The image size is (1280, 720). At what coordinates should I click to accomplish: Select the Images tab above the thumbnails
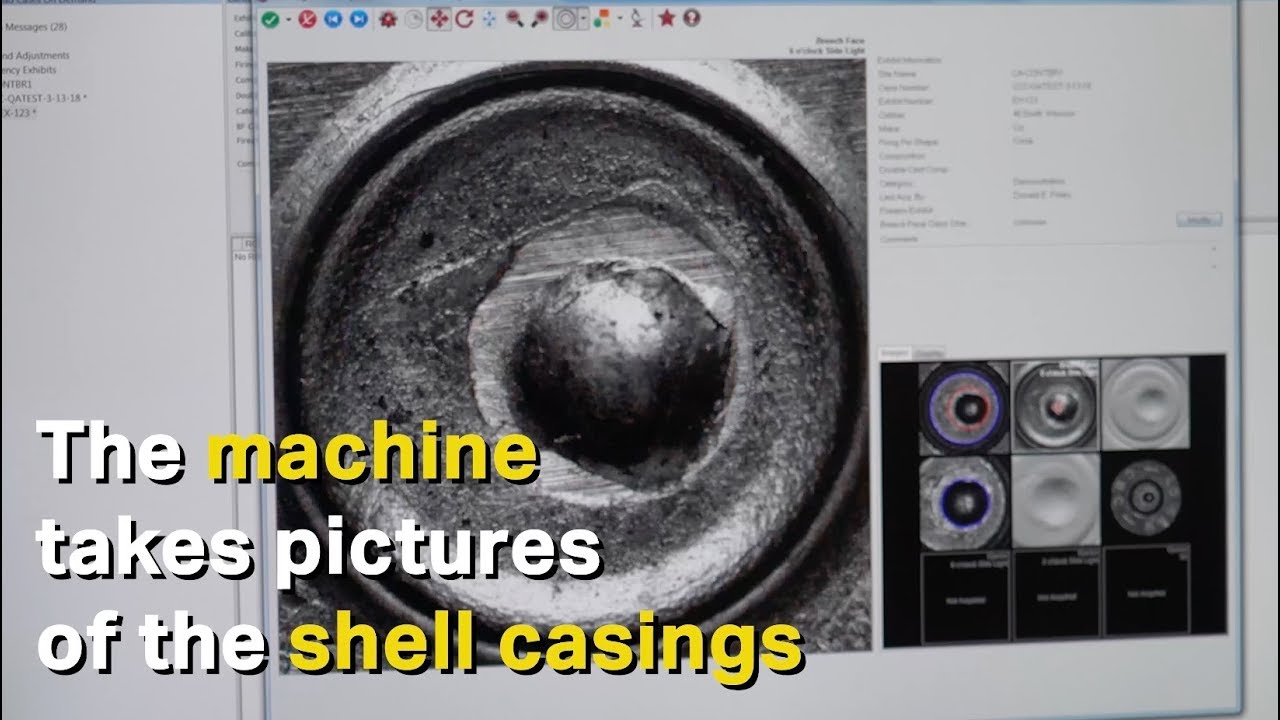pos(894,352)
